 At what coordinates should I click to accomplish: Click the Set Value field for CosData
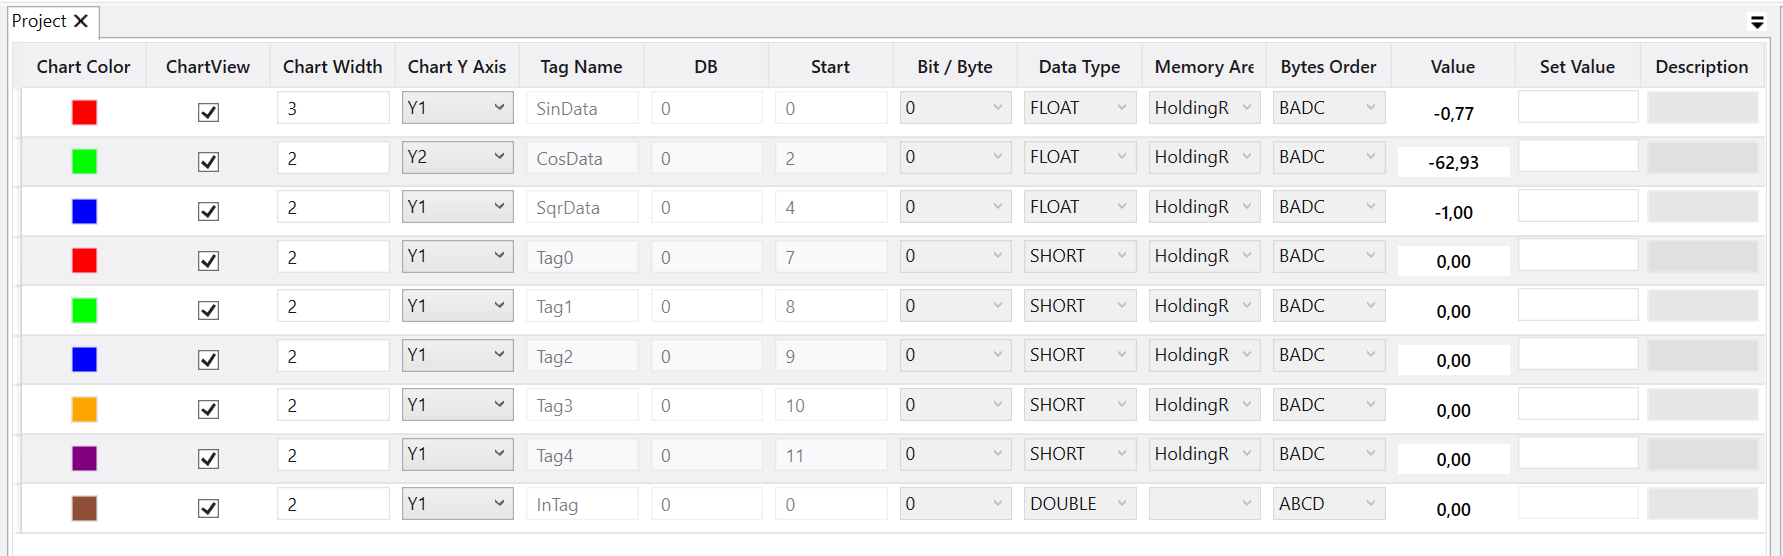pyautogui.click(x=1578, y=156)
